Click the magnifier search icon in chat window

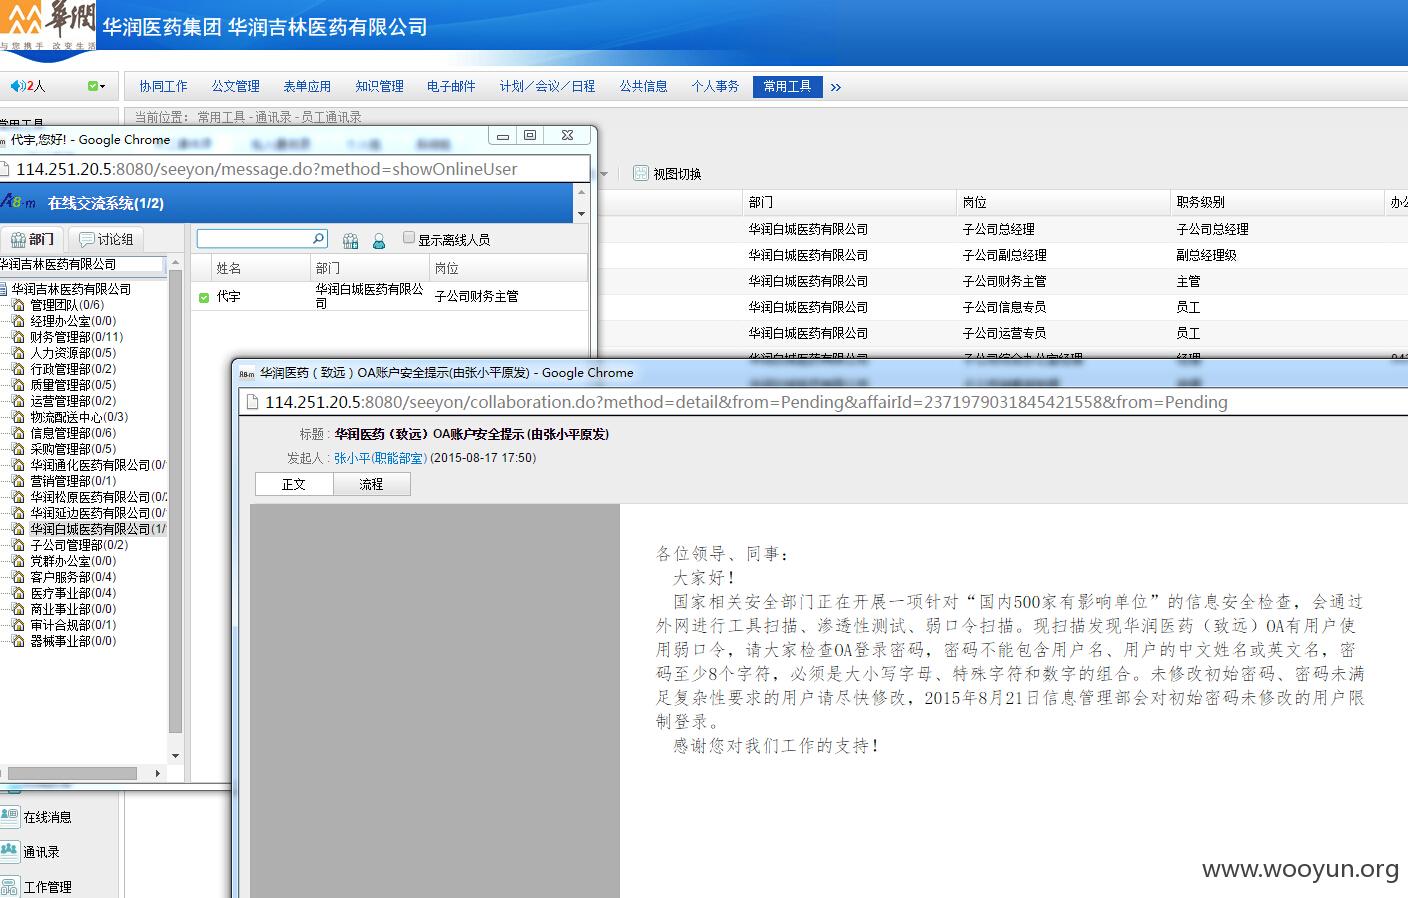[319, 238]
